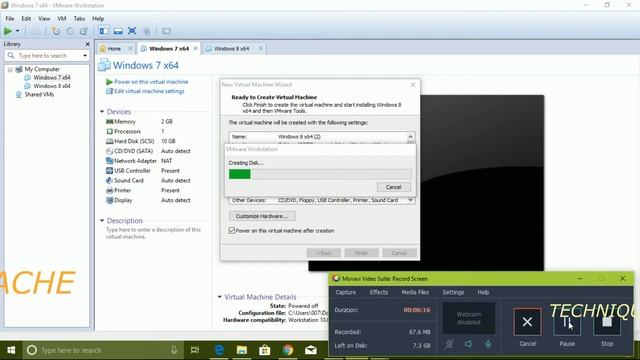Click the Network Adapter device row
The image size is (640, 360).
click(149, 161)
